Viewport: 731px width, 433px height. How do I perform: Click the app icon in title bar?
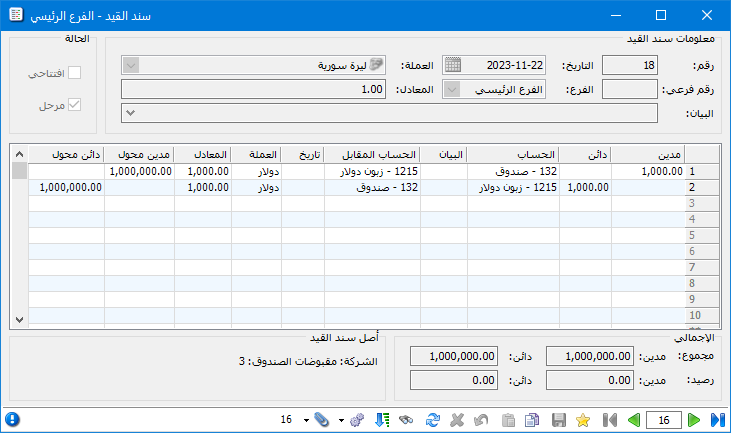[x=16, y=15]
